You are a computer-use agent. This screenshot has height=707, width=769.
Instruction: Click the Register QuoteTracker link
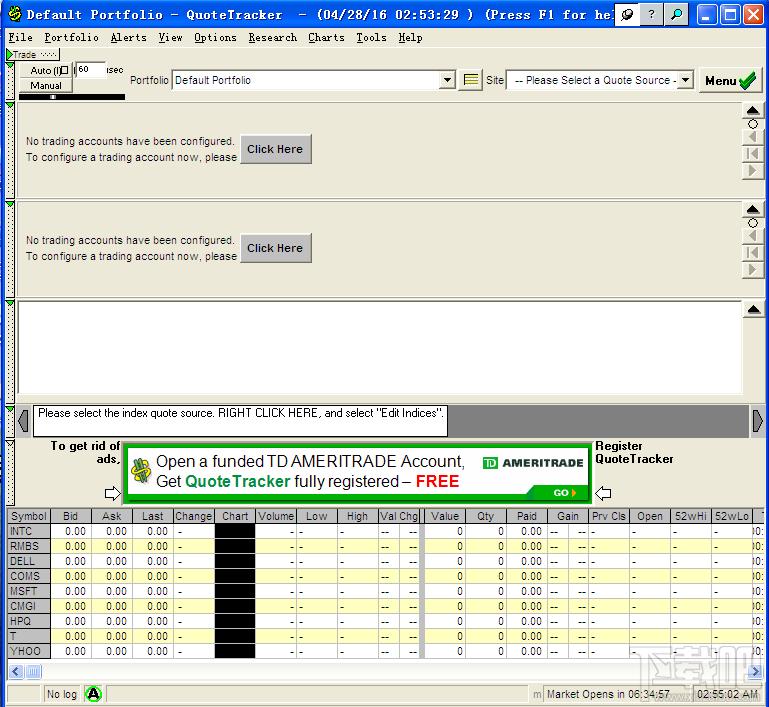click(634, 452)
